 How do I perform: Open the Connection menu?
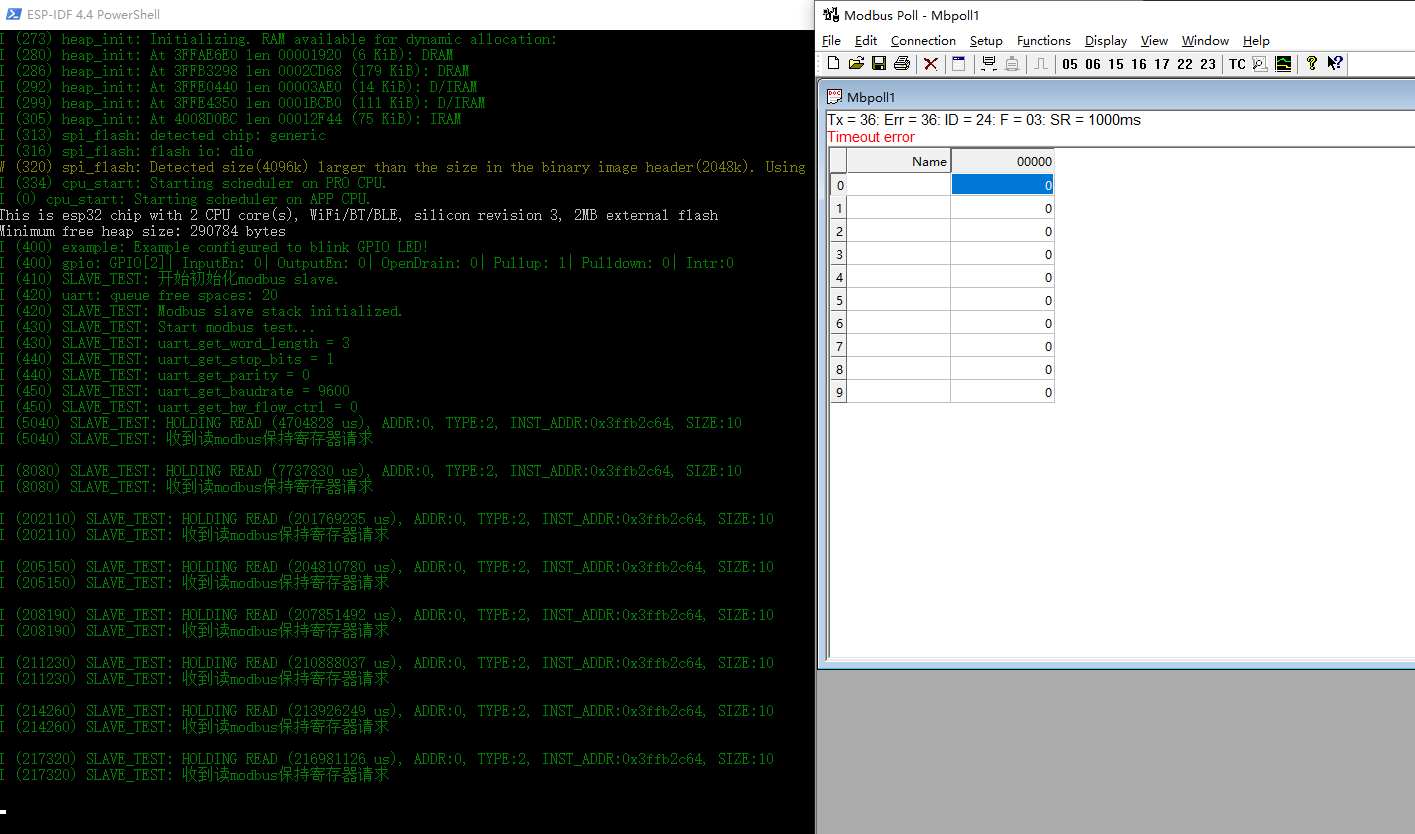(923, 41)
